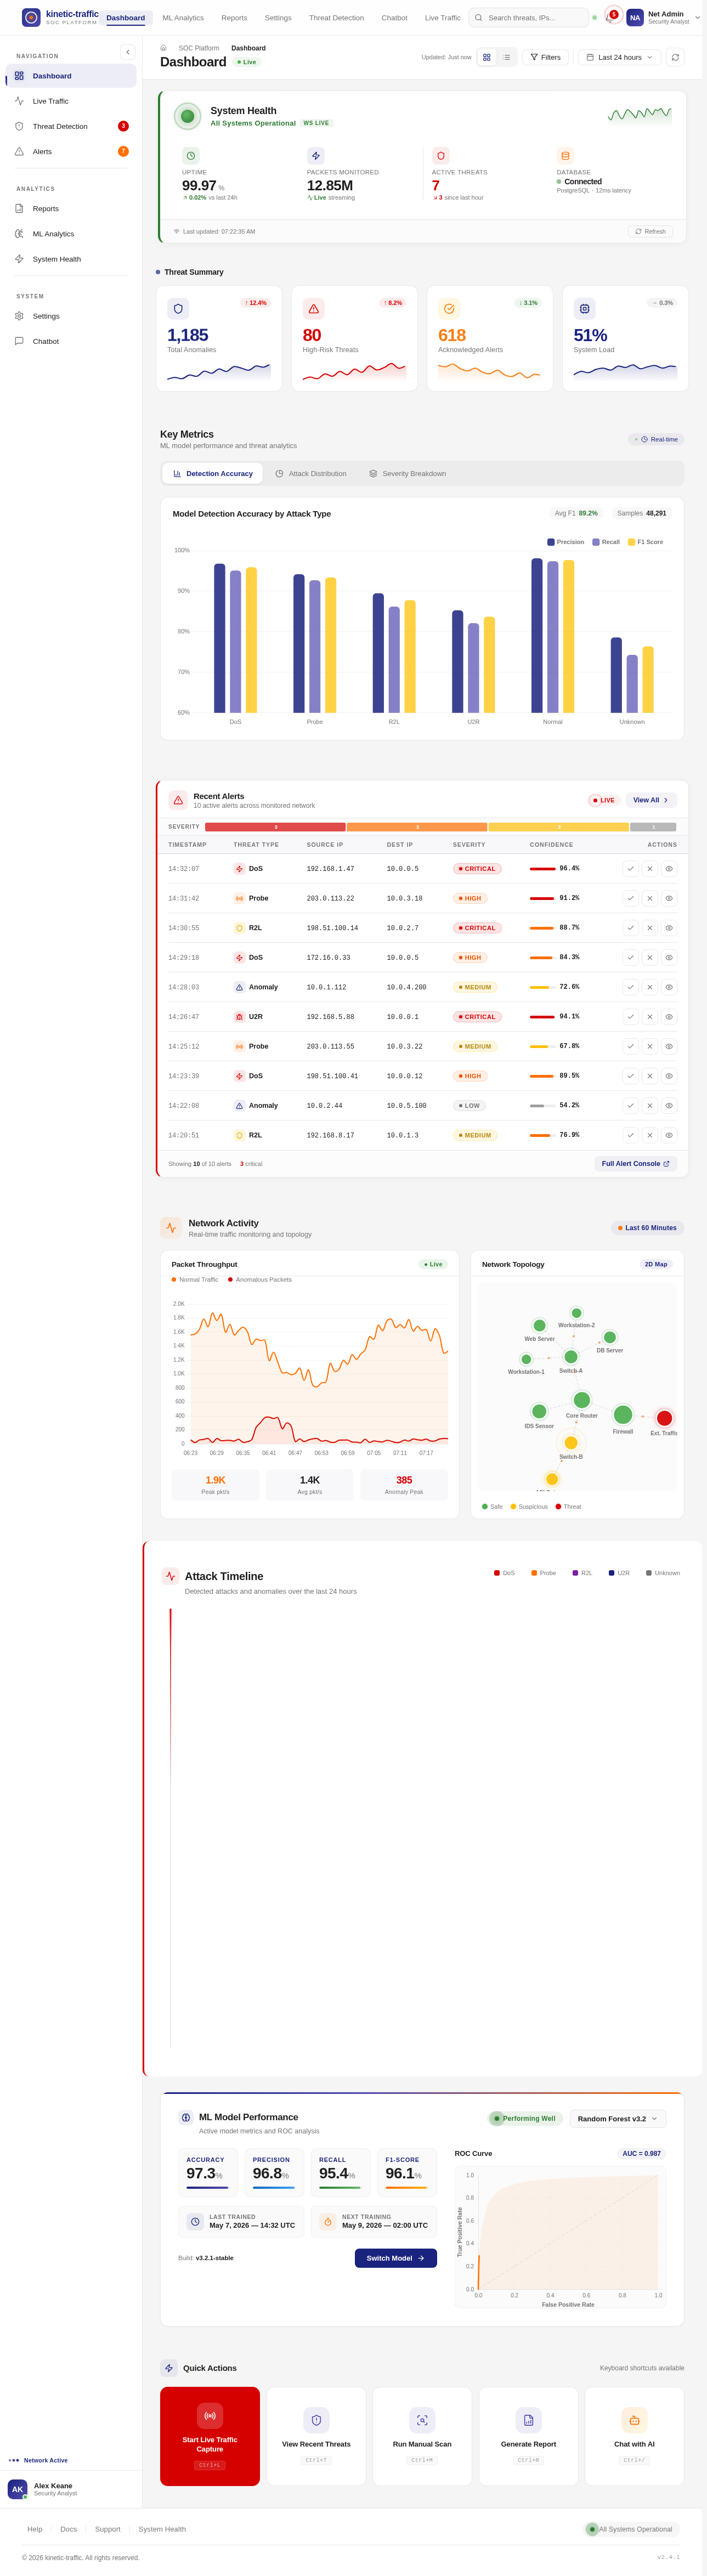This screenshot has height=2576, width=707.
Task: Open ML Analytics in the top navigation
Action: 183,18
